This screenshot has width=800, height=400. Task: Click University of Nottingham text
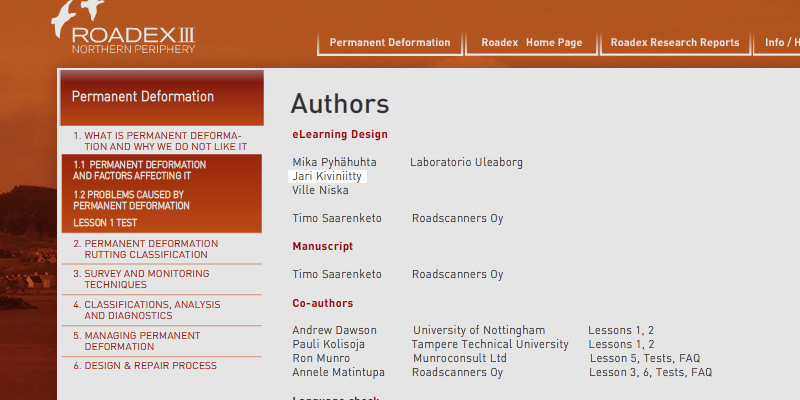[x=479, y=331]
